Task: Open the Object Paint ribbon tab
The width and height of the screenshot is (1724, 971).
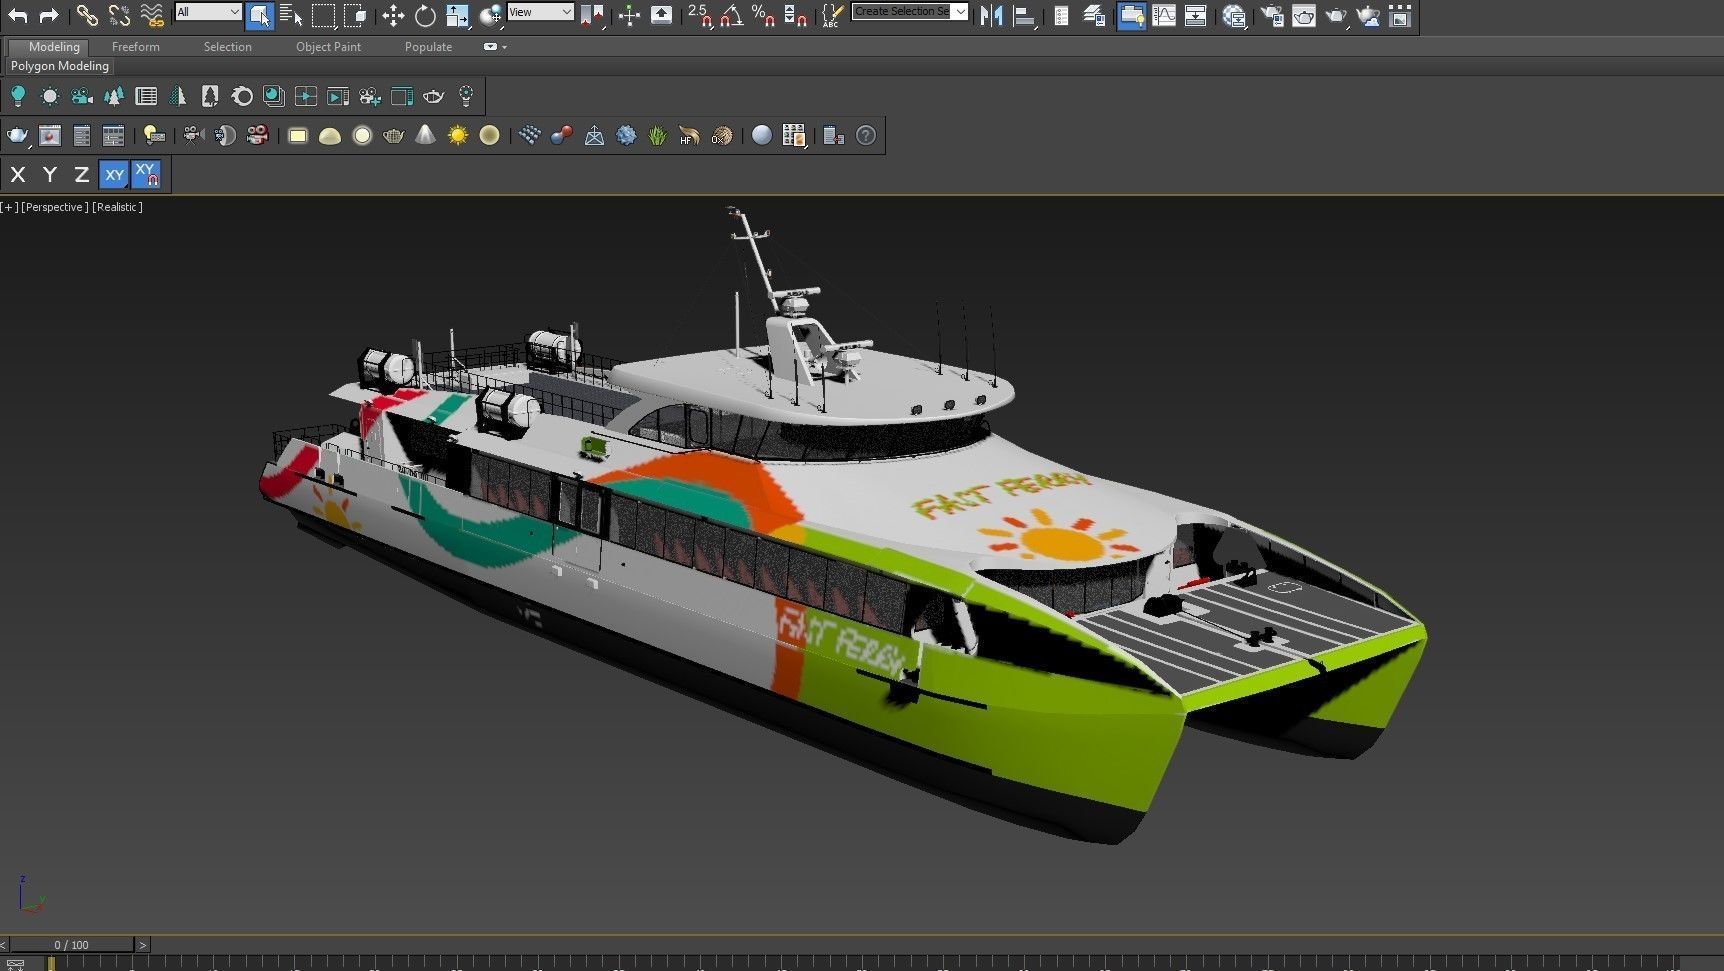Action: 328,47
